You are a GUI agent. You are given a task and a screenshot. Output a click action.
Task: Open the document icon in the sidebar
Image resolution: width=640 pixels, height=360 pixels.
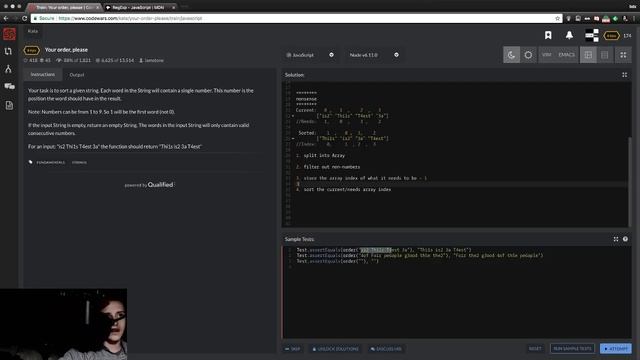[9, 105]
